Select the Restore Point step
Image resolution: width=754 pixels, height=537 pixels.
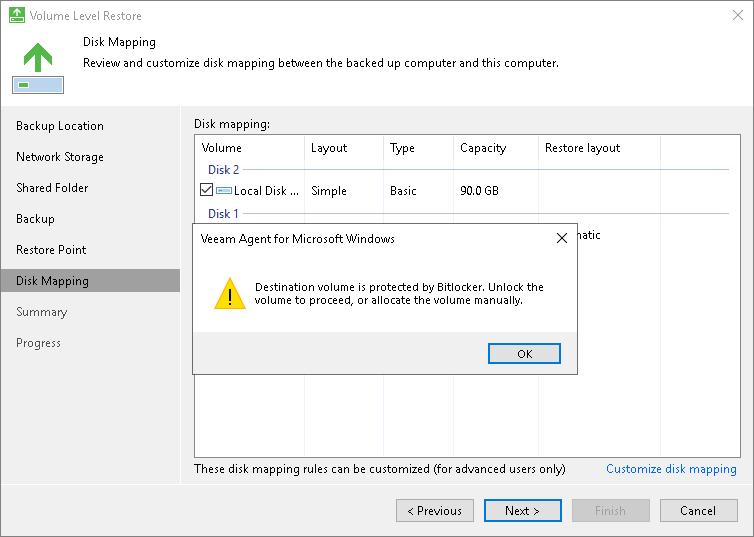[x=51, y=250]
